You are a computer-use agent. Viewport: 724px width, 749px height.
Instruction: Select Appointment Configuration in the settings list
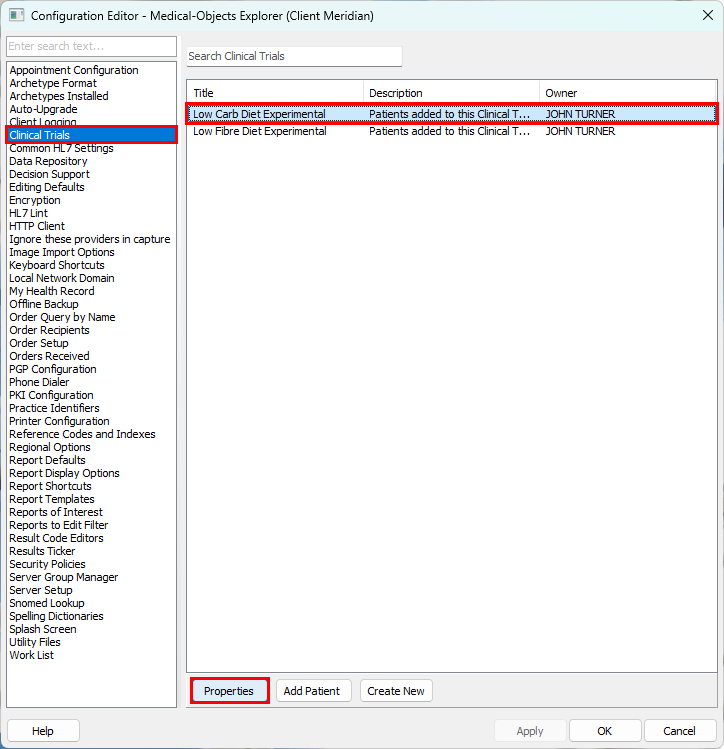click(74, 70)
